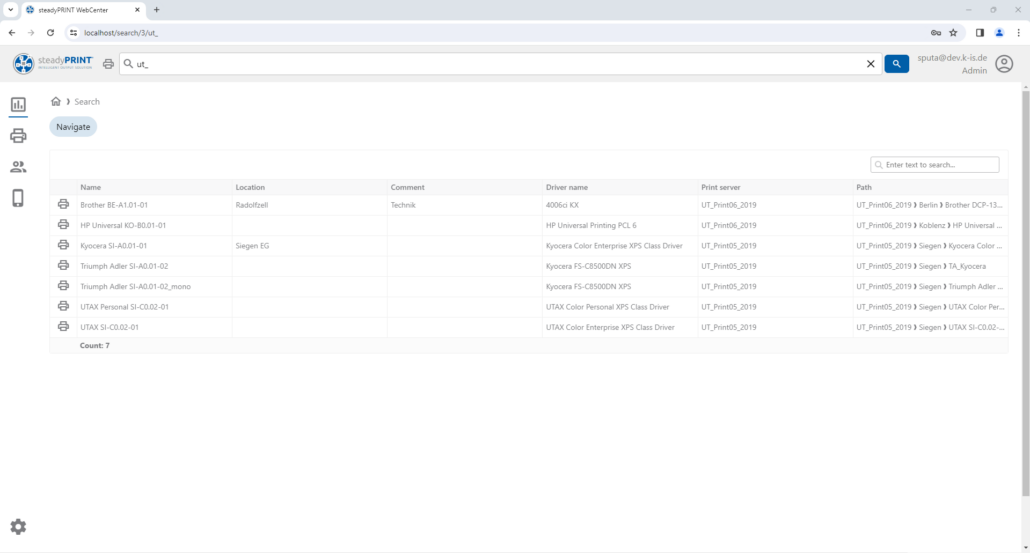1030x553 pixels.
Task: Open the mobile devices section in sidebar
Action: [18, 198]
